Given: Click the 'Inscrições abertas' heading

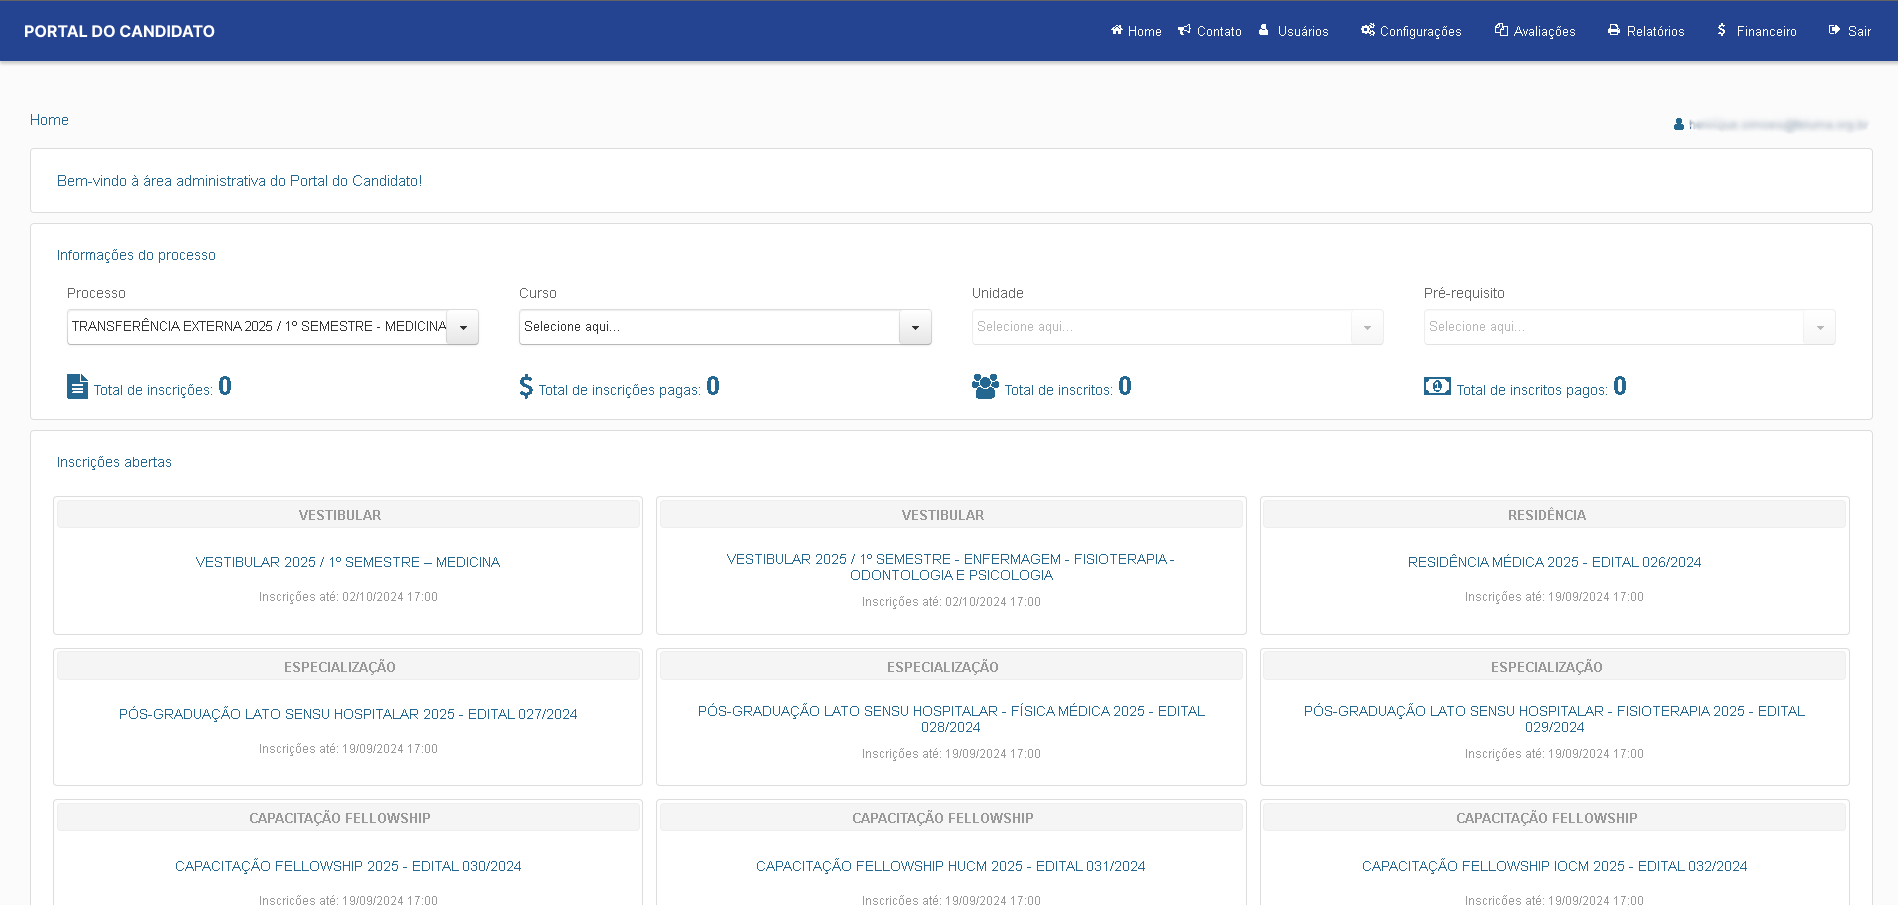Looking at the screenshot, I should click(114, 462).
